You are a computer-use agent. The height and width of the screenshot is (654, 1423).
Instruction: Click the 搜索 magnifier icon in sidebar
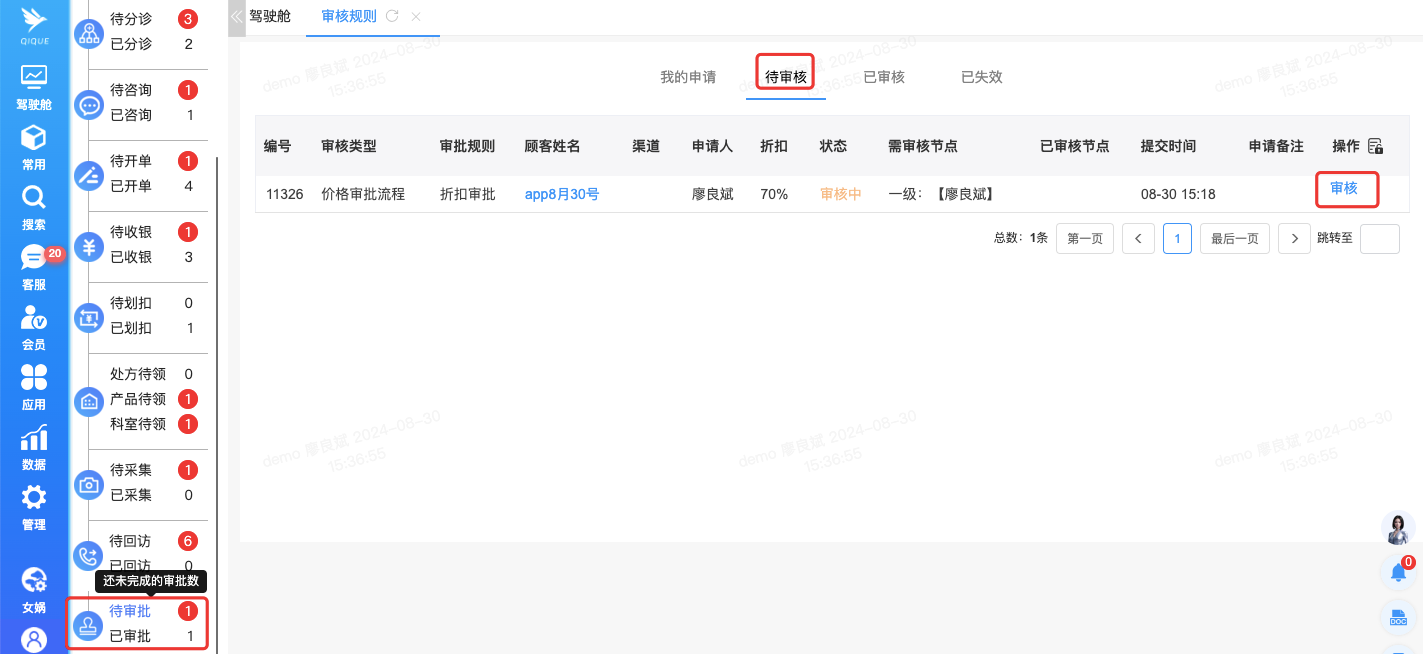(33, 197)
